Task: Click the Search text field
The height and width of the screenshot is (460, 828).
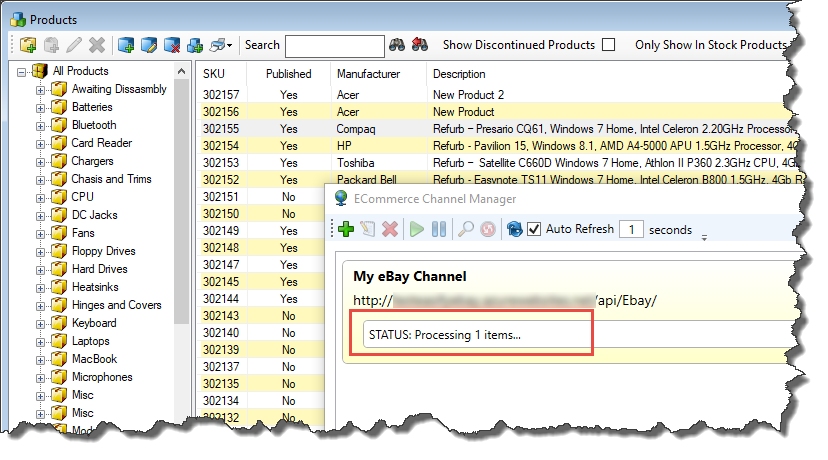Action: click(334, 46)
